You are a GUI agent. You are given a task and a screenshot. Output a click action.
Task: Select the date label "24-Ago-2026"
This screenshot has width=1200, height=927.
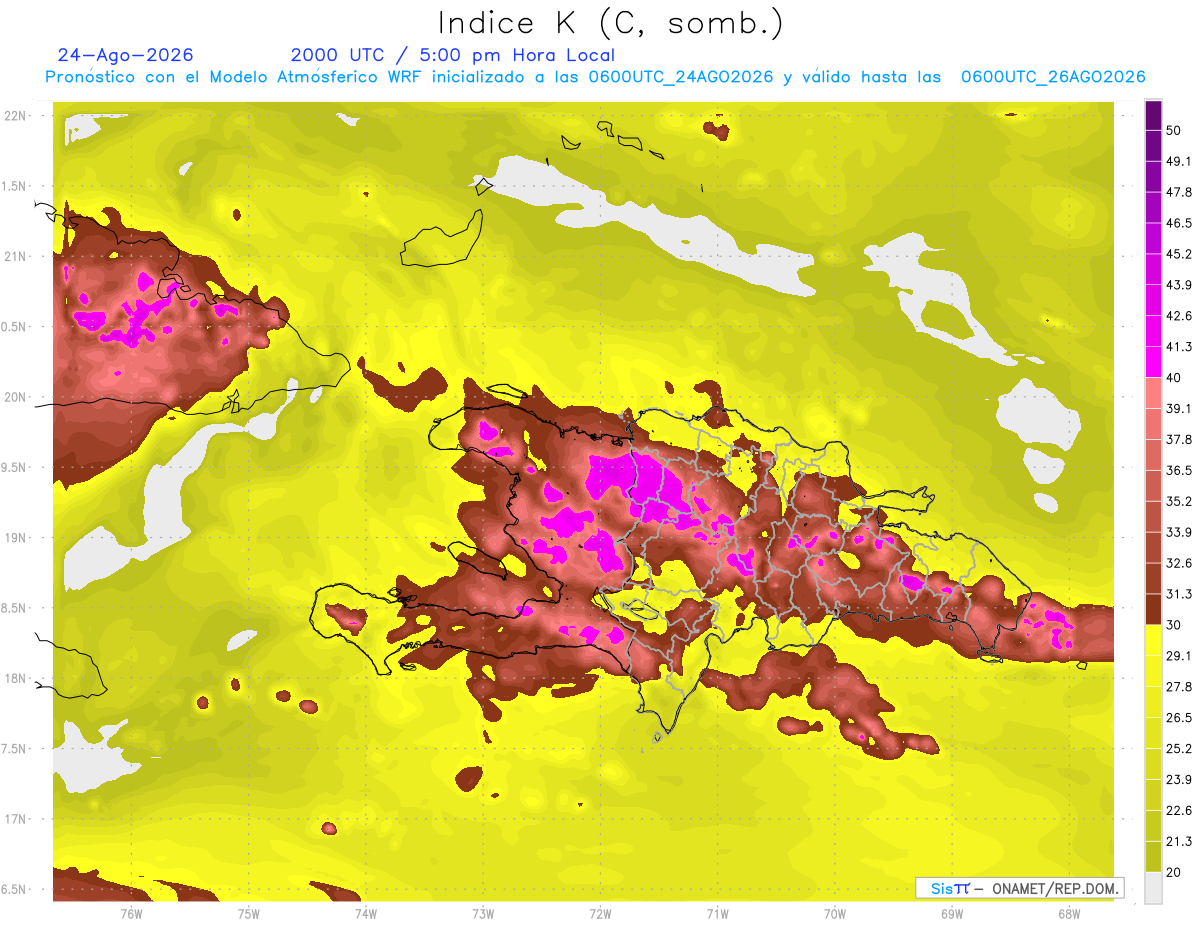[126, 55]
